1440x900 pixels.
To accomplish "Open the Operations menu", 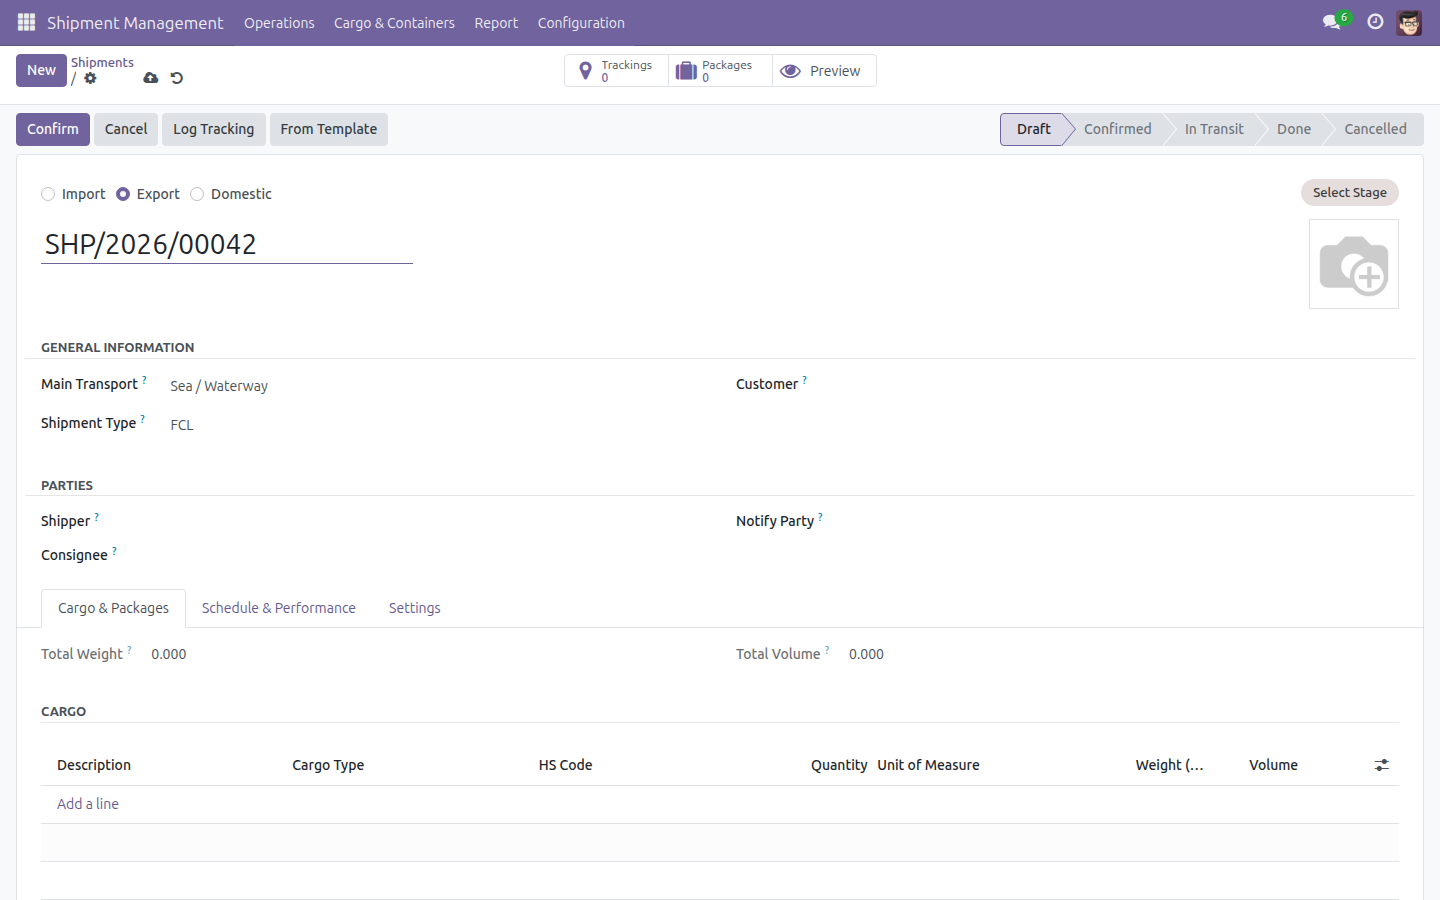I will tap(279, 23).
